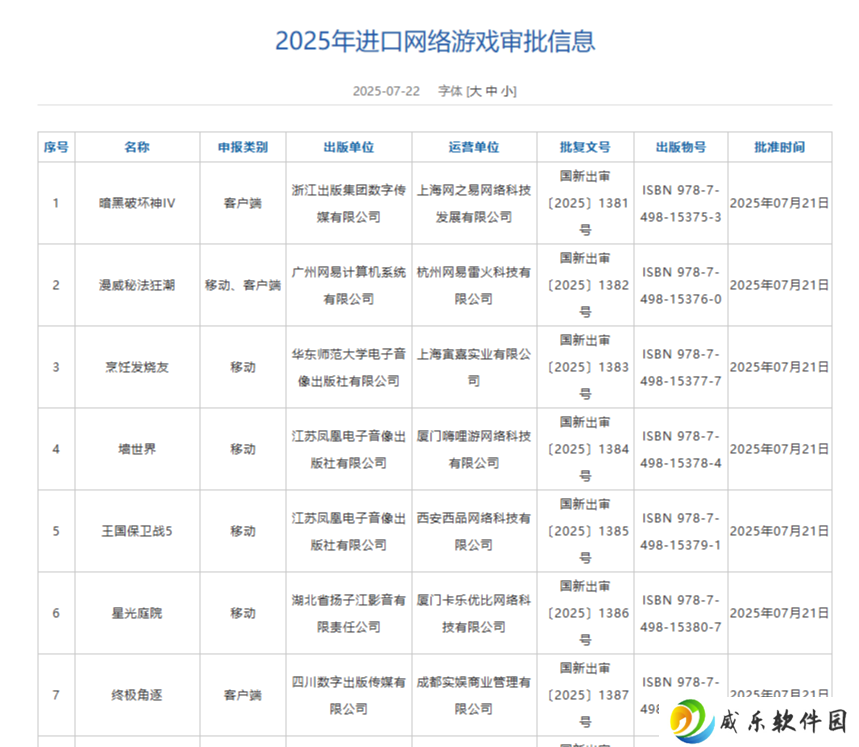This screenshot has width=859, height=747.
Task: Click column header 批复文号
Action: pos(585,147)
